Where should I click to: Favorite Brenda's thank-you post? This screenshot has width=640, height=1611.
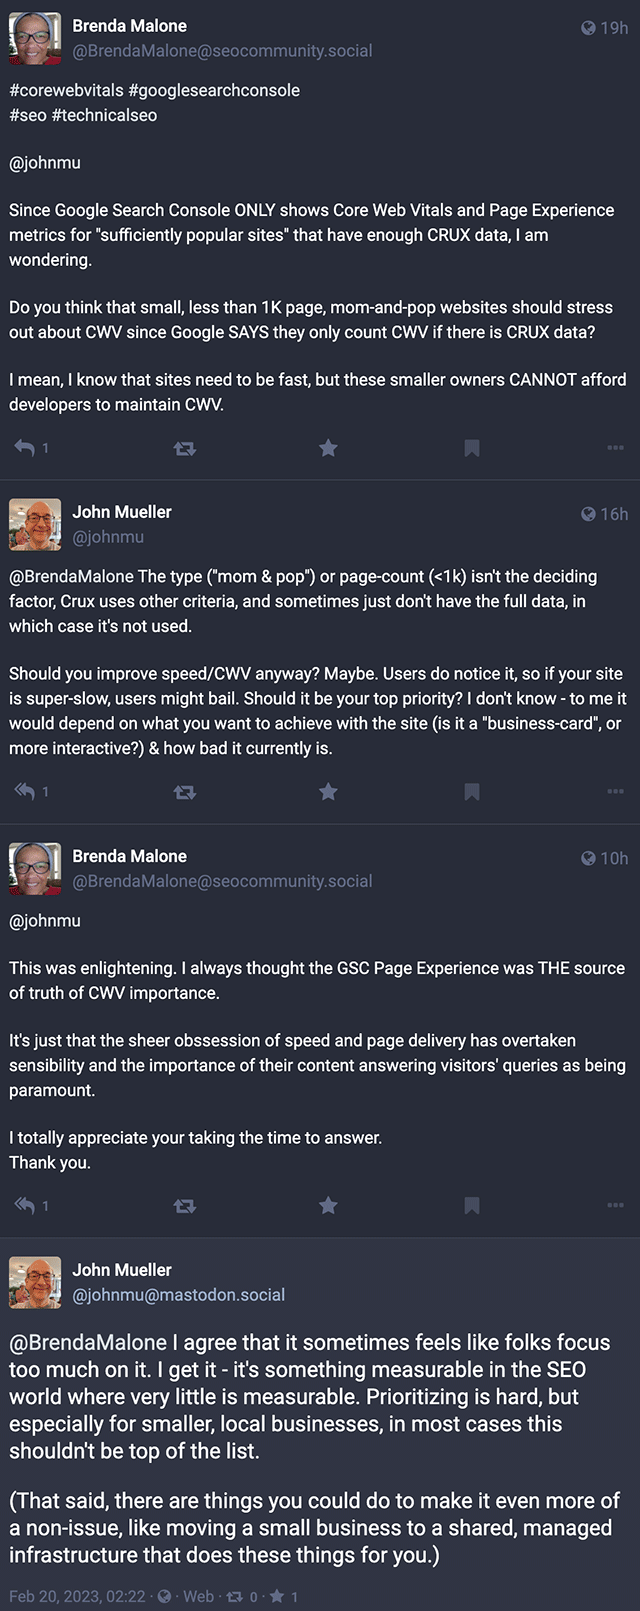pyautogui.click(x=328, y=1205)
